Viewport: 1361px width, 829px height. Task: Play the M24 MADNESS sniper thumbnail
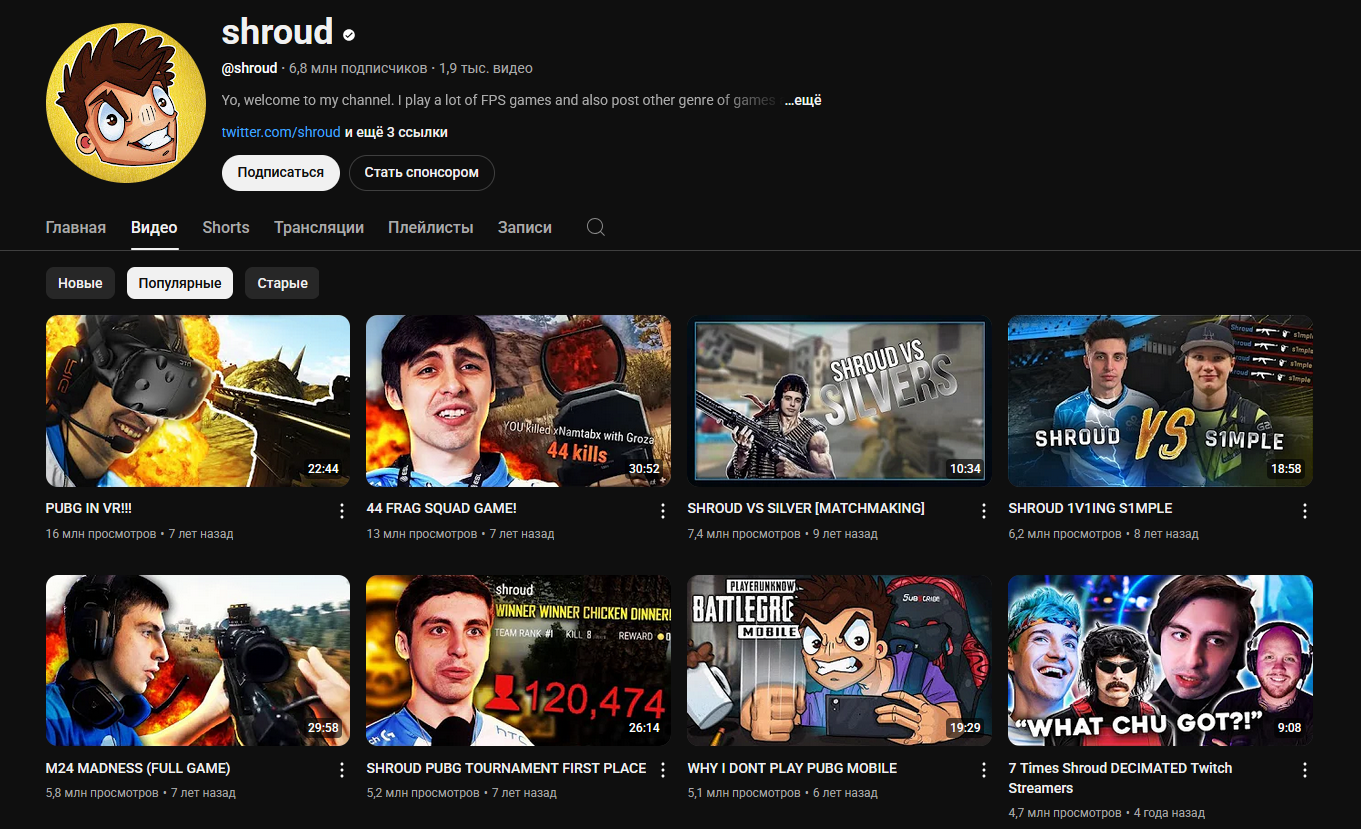[x=198, y=660]
